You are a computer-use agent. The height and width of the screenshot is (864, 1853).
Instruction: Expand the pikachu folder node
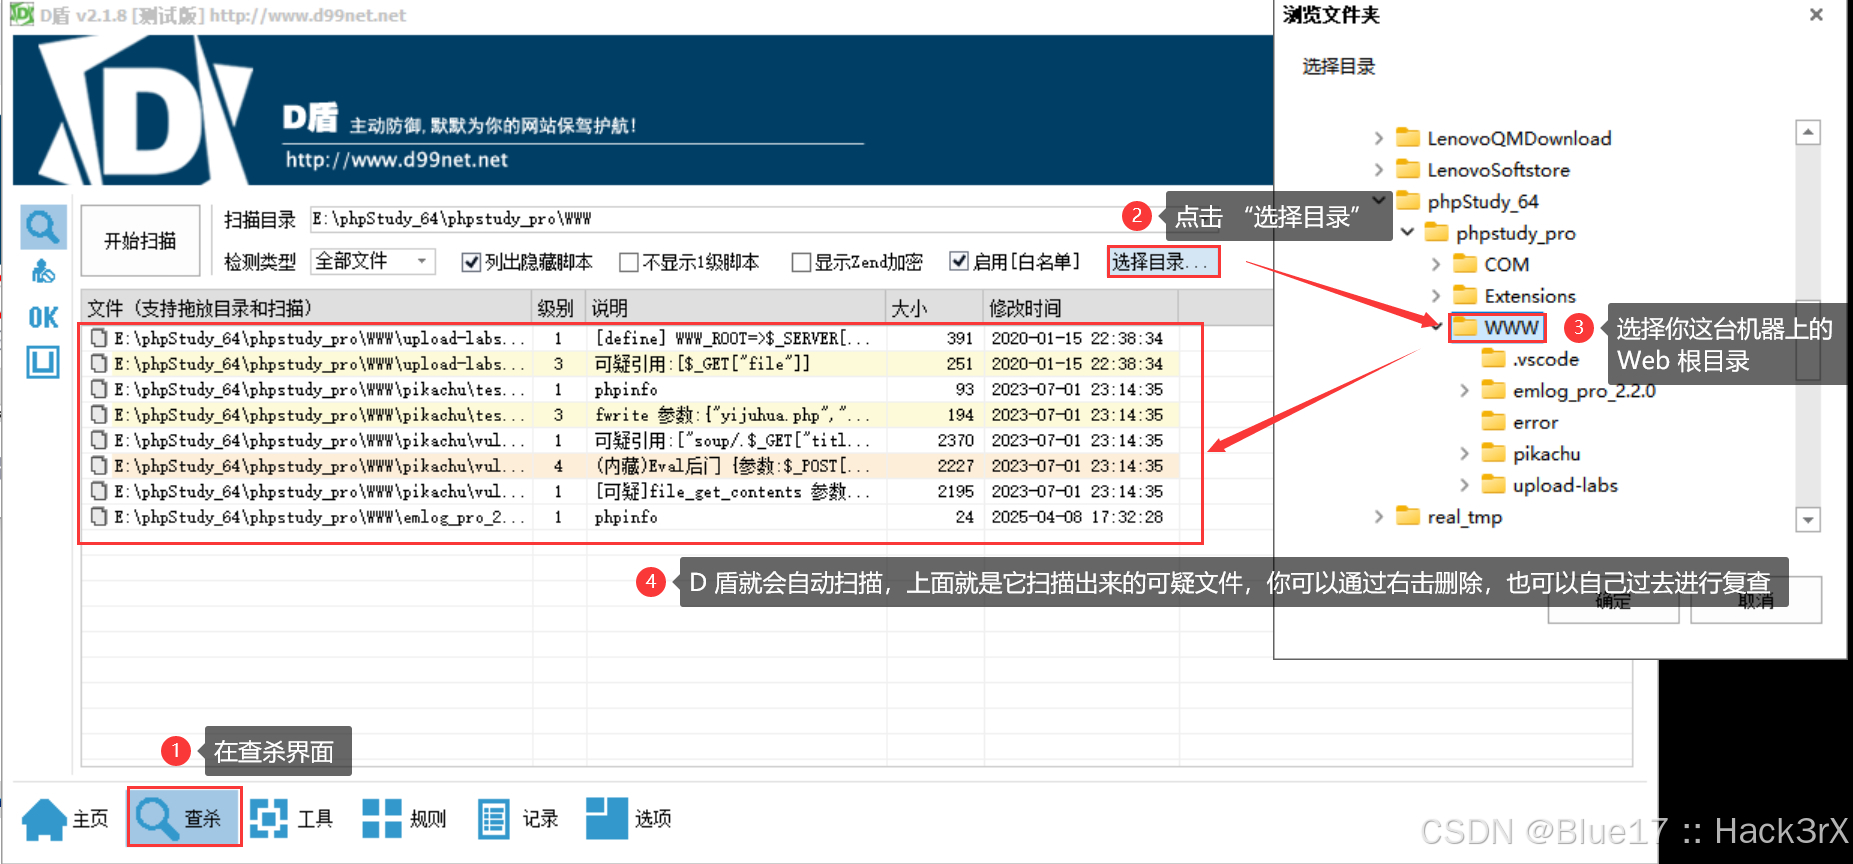click(x=1464, y=454)
